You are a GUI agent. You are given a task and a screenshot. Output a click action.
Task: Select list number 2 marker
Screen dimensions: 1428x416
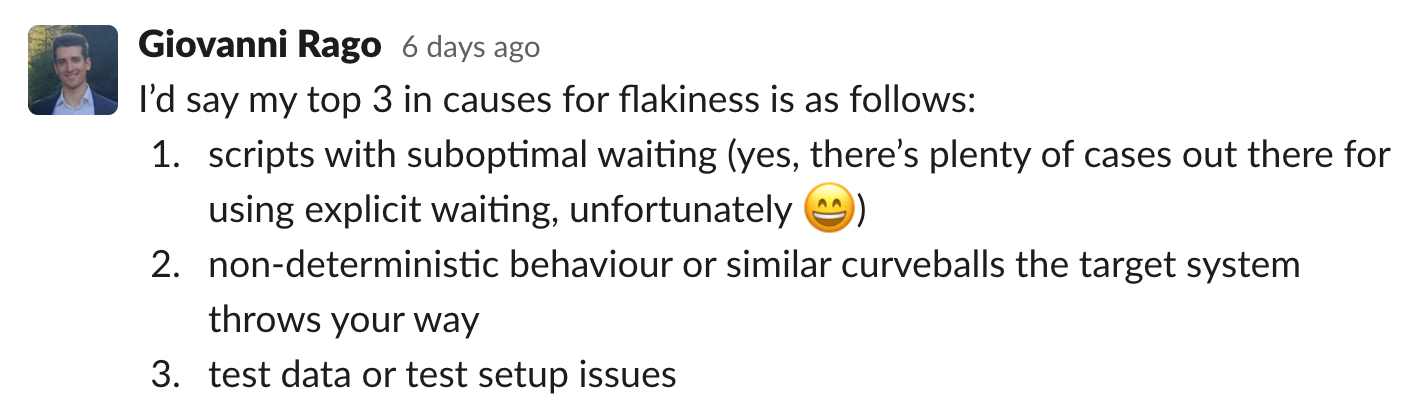(x=173, y=266)
